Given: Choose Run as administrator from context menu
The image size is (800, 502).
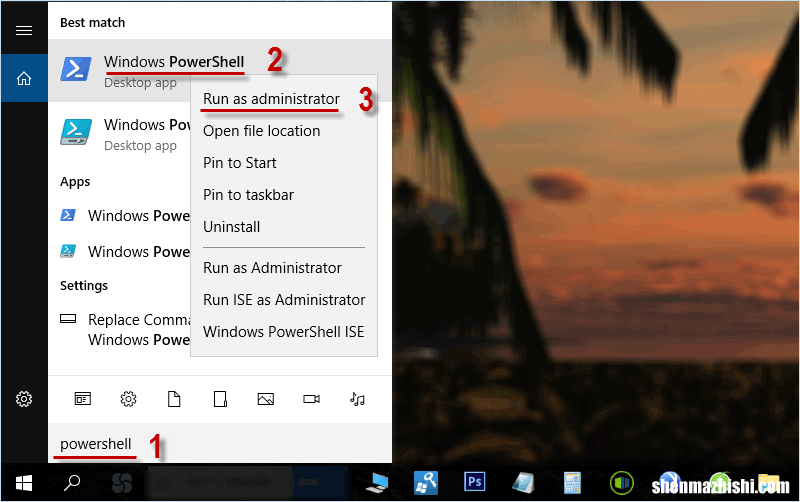Looking at the screenshot, I should 284,99.
